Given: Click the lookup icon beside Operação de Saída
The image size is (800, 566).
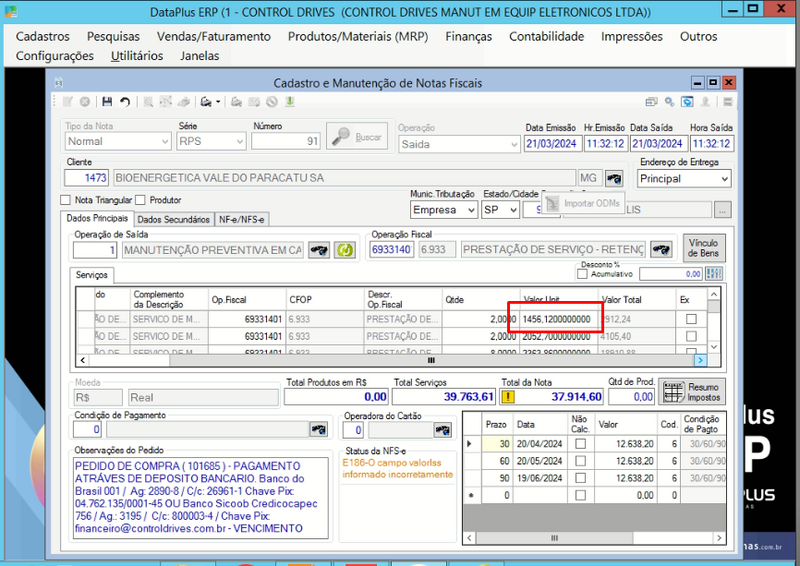Looking at the screenshot, I should pos(319,250).
